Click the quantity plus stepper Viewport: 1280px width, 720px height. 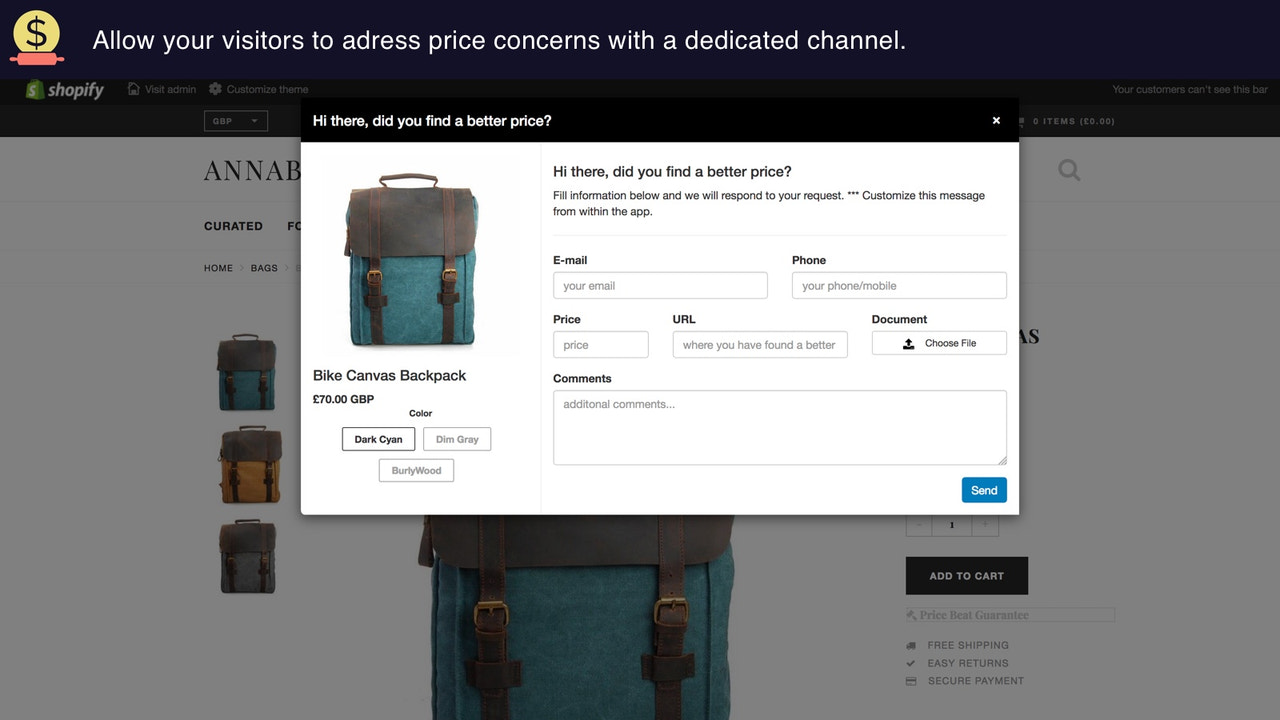point(985,524)
